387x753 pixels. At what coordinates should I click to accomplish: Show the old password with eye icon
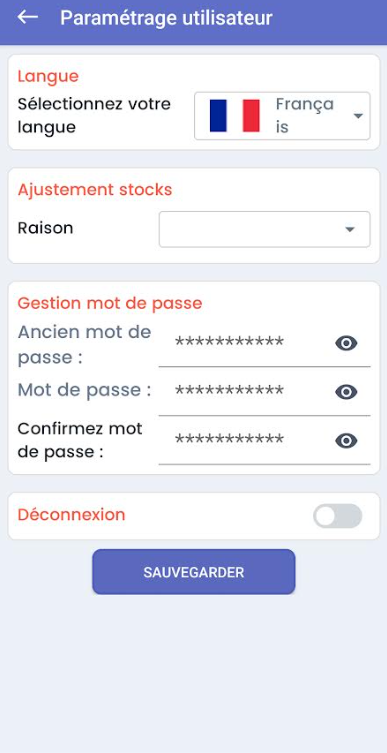coord(346,343)
